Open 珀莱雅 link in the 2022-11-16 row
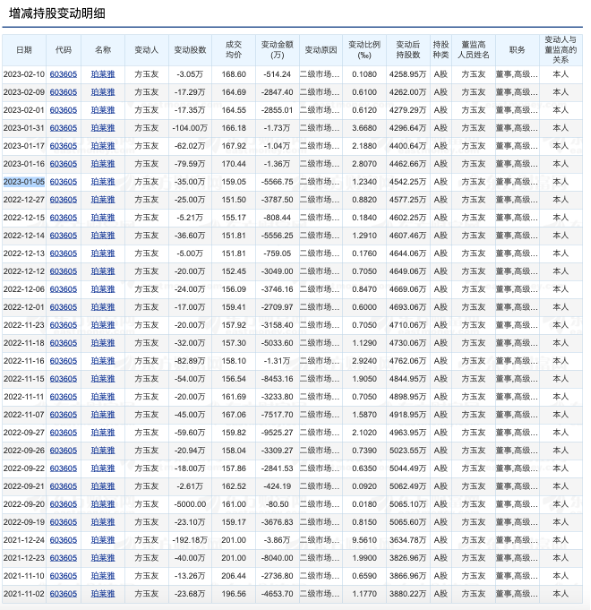Image resolution: width=591 pixels, height=610 pixels. tap(103, 361)
